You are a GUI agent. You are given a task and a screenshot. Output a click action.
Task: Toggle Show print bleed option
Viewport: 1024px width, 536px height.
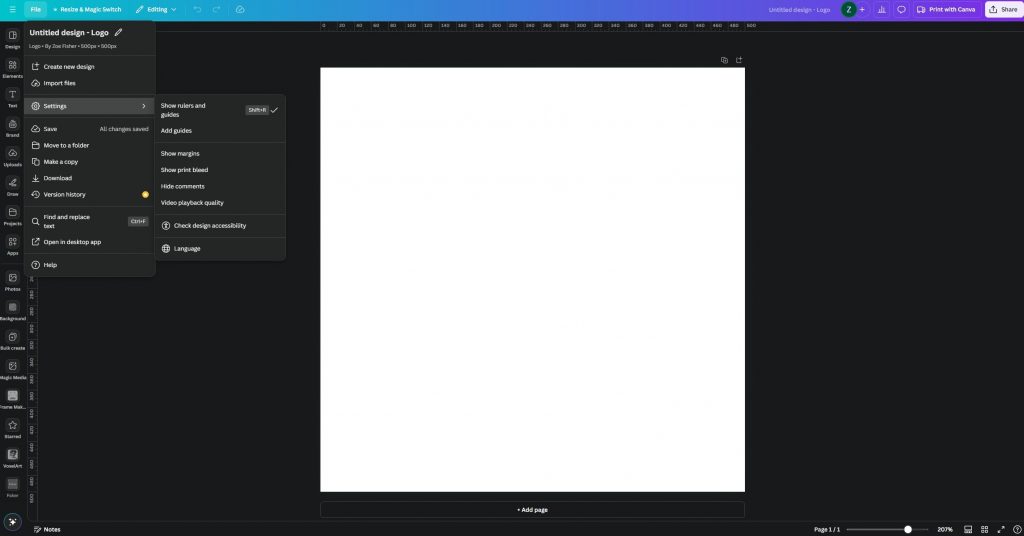pos(184,170)
